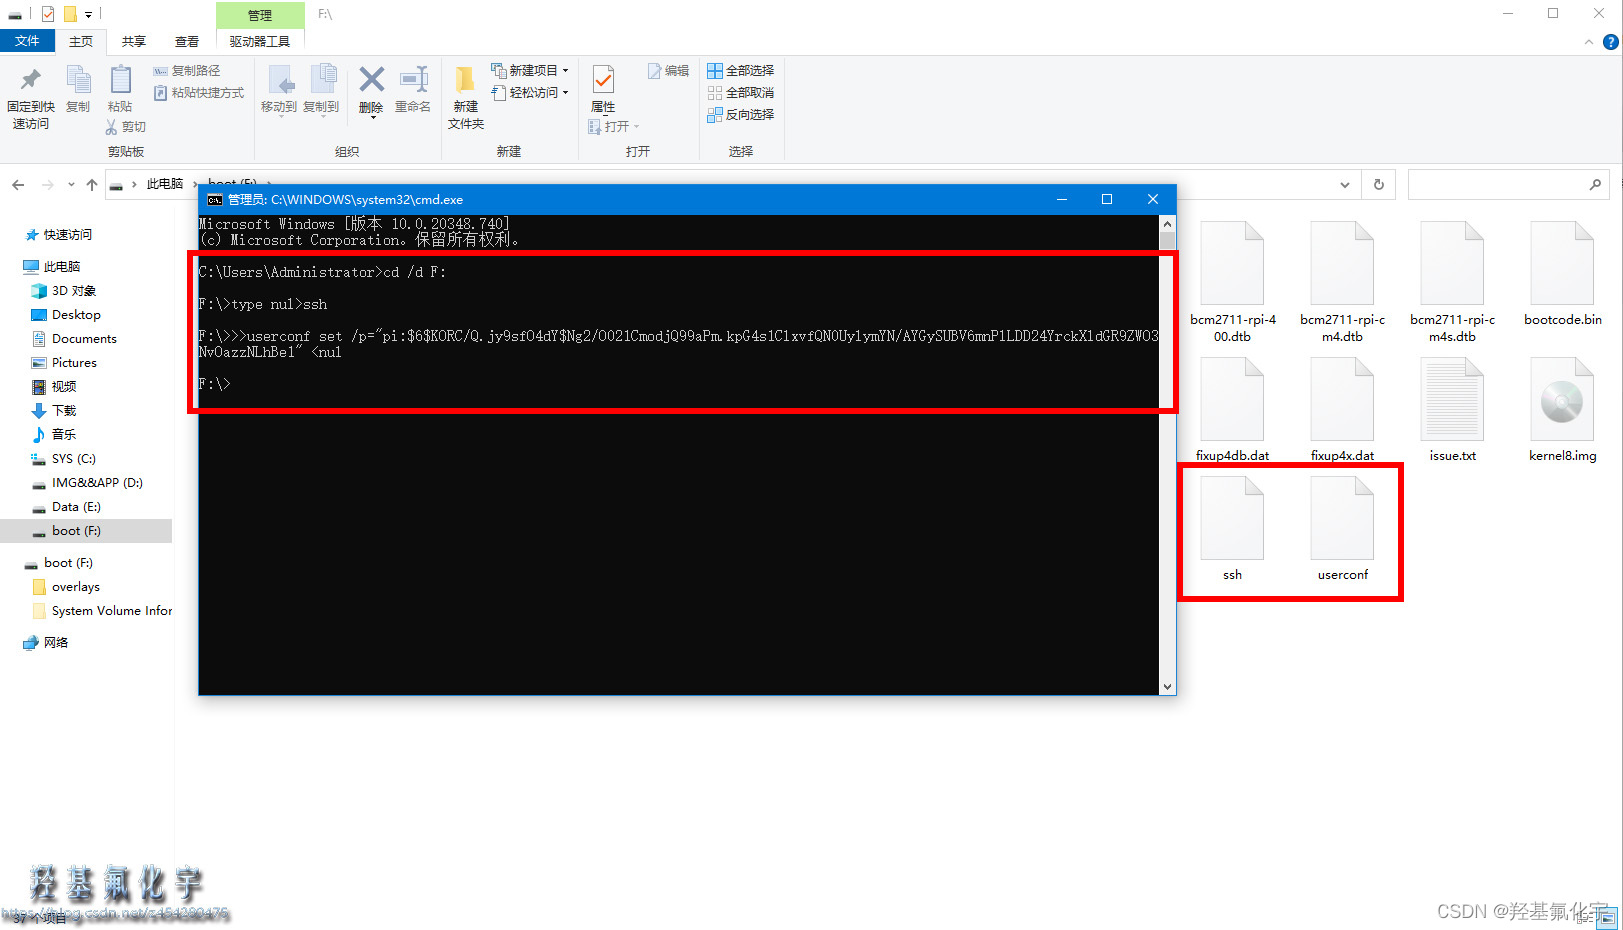Screen dimensions: 1623x930
Task: Click Copy path (复制路径)
Action: 187,71
